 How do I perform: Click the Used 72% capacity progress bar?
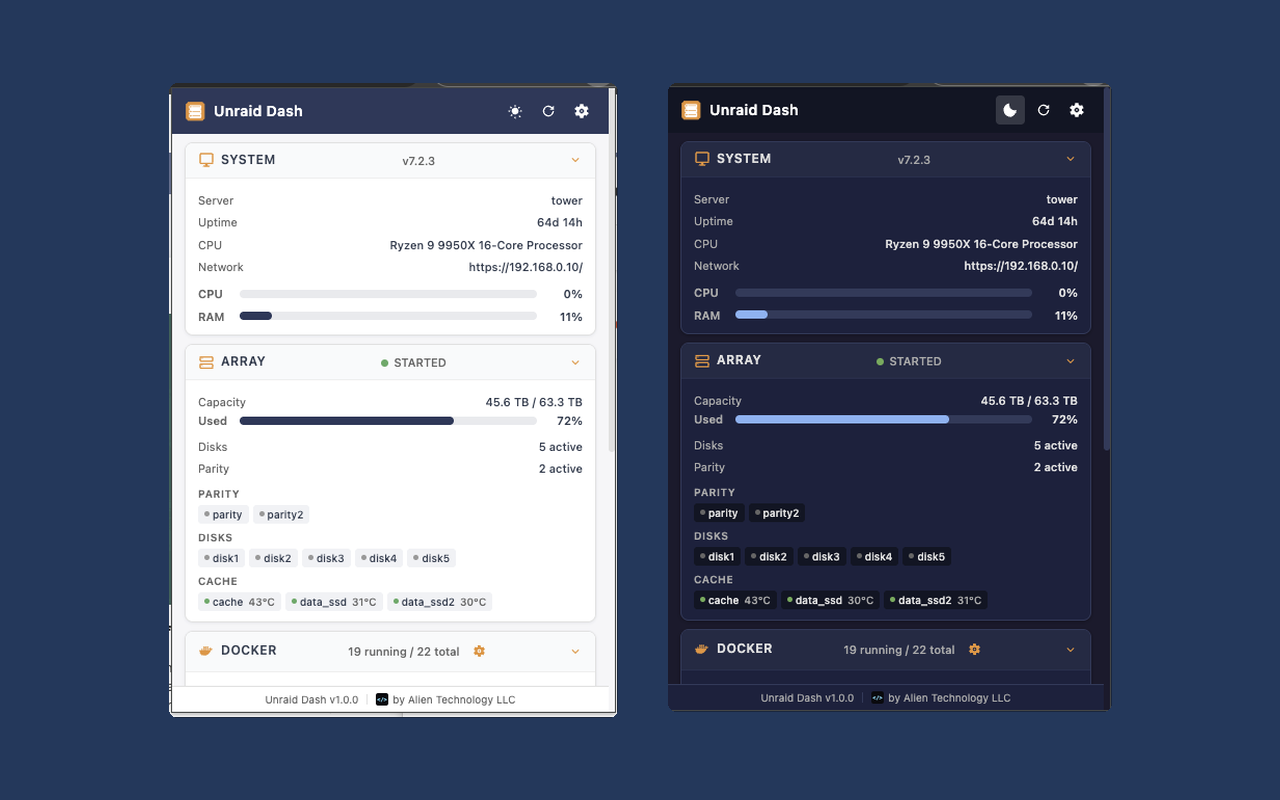[x=388, y=420]
